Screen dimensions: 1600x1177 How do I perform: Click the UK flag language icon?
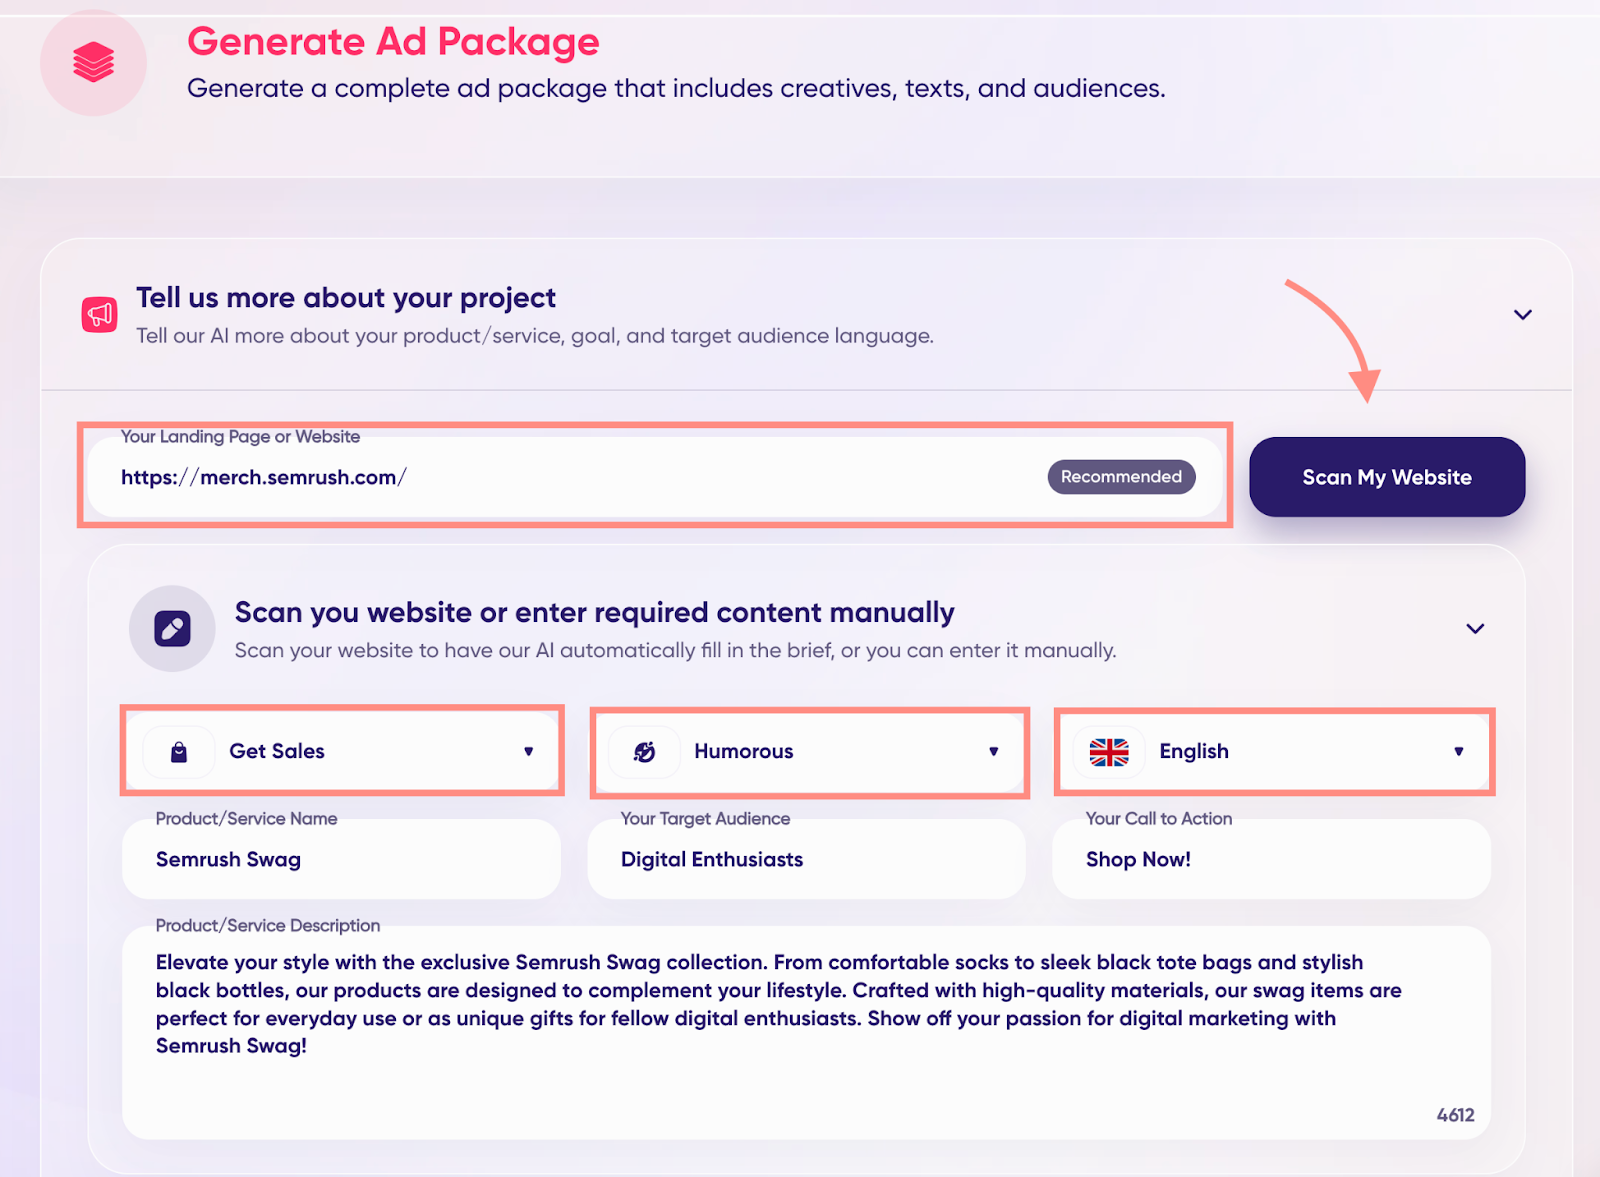pyautogui.click(x=1108, y=752)
